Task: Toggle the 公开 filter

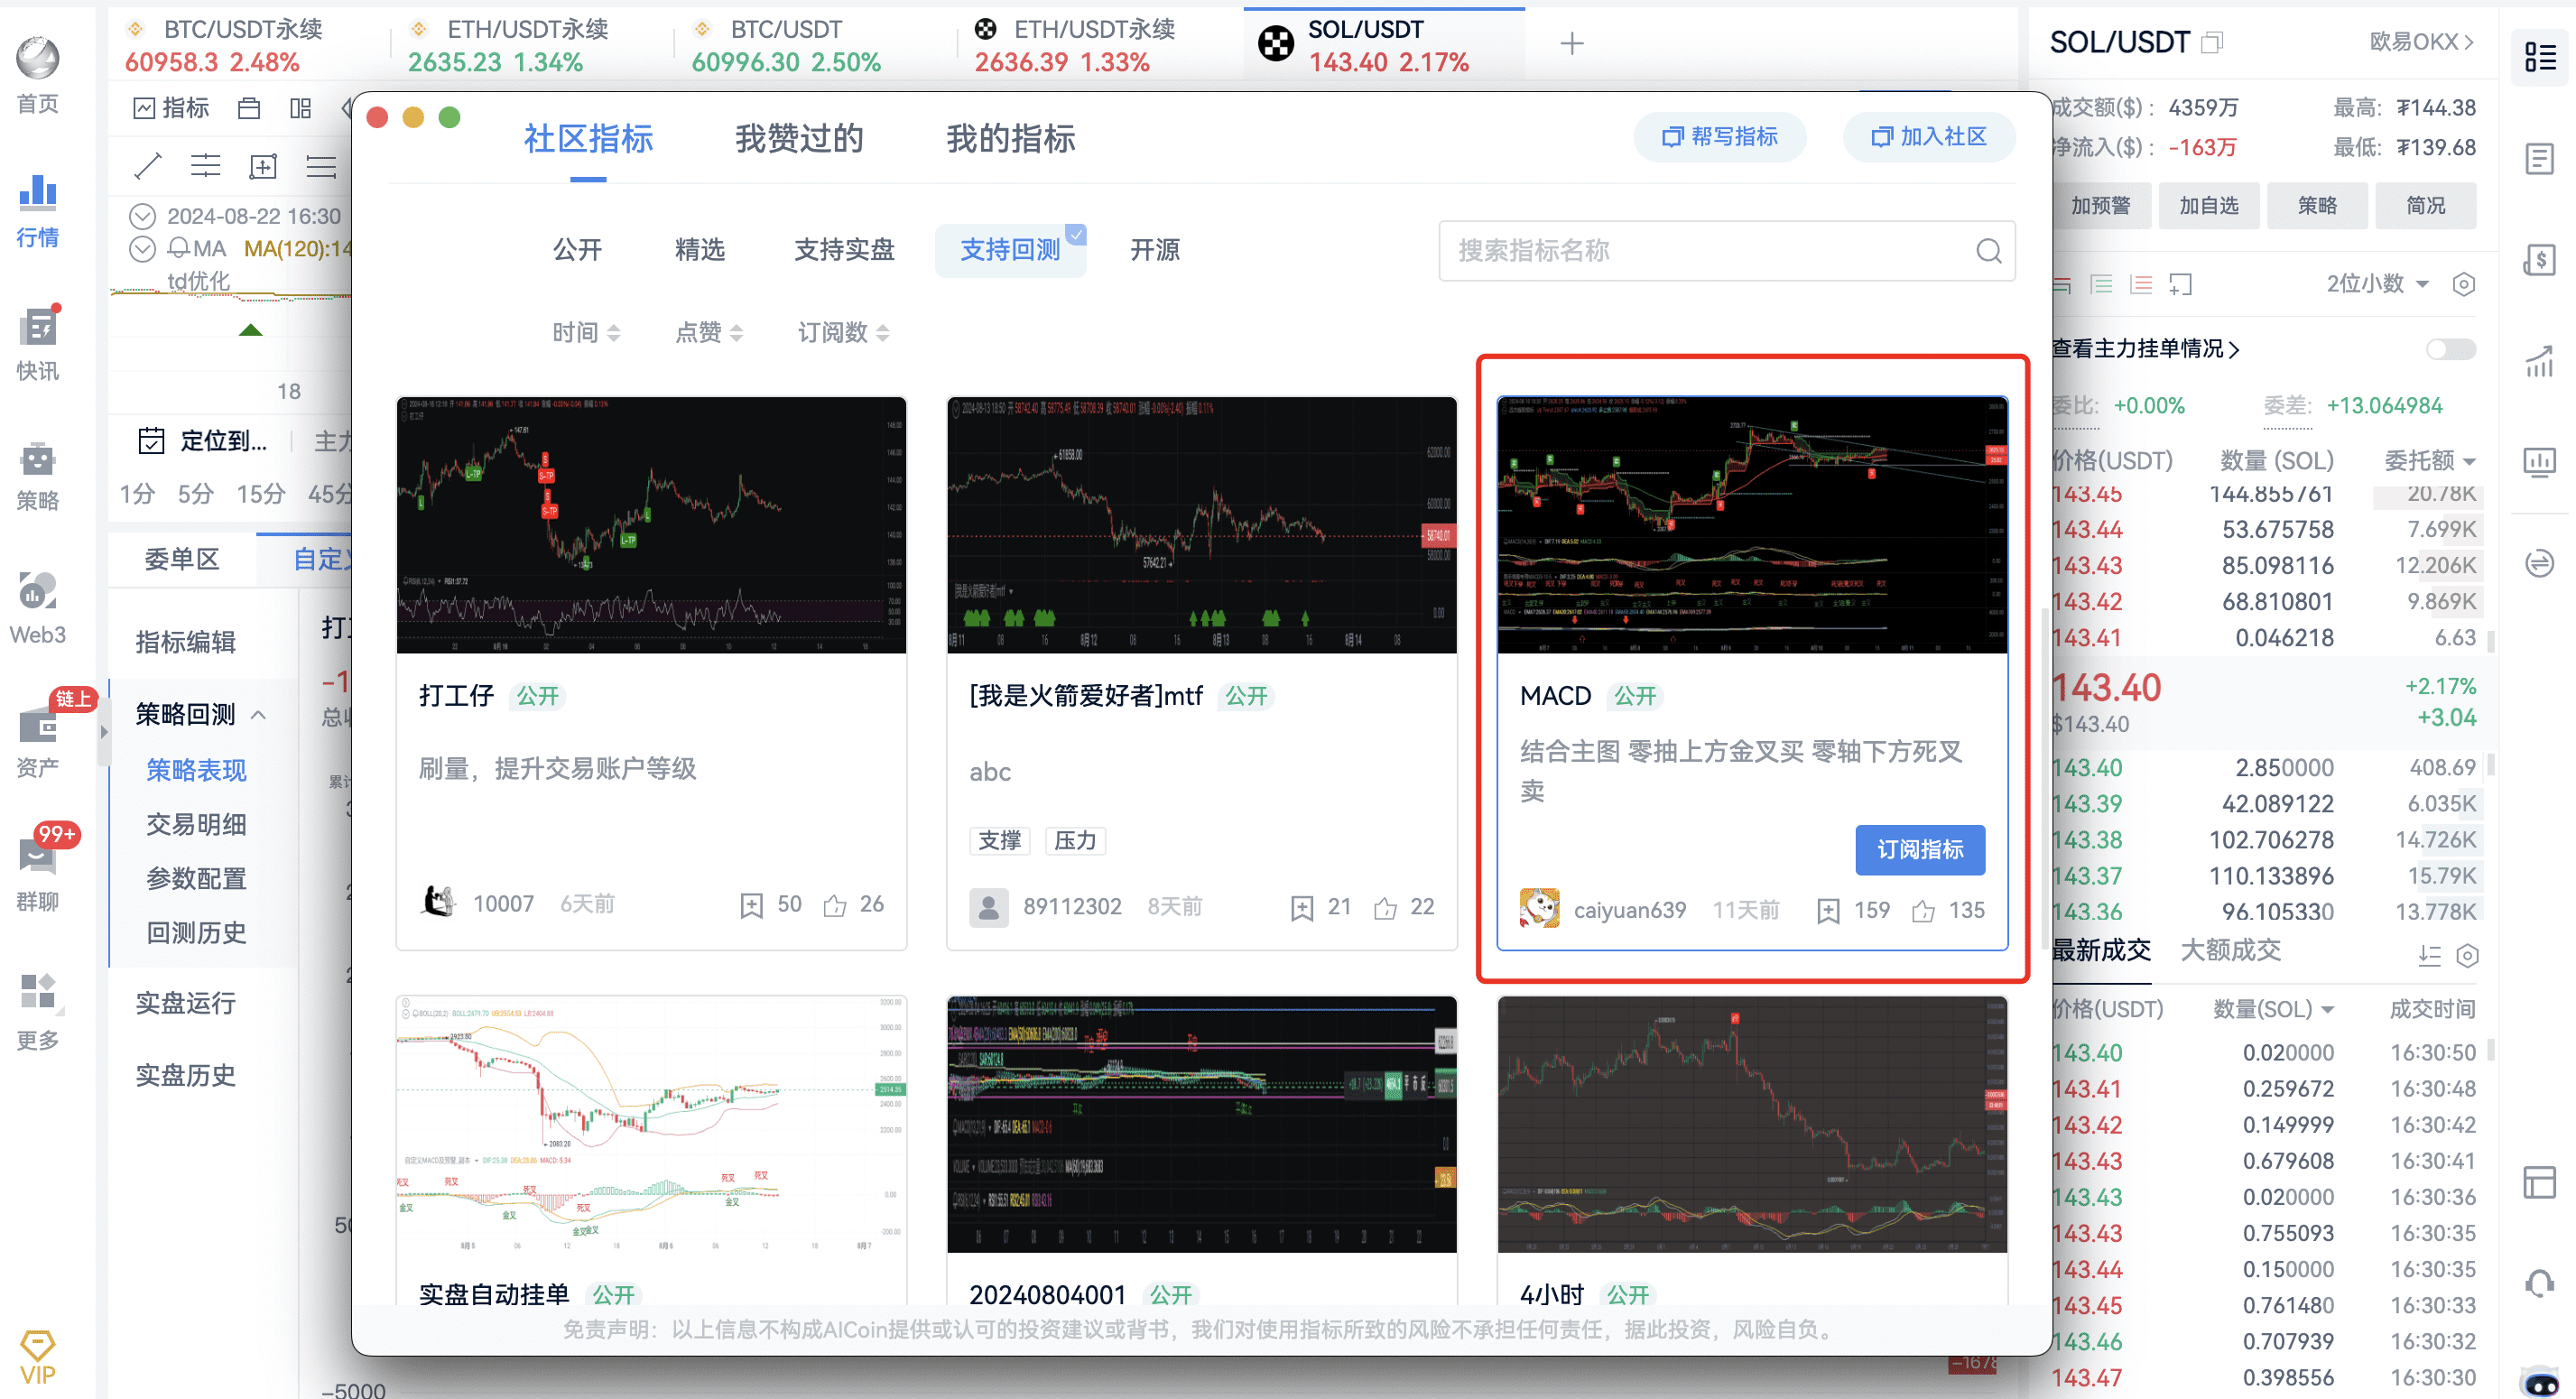Action: click(x=578, y=250)
